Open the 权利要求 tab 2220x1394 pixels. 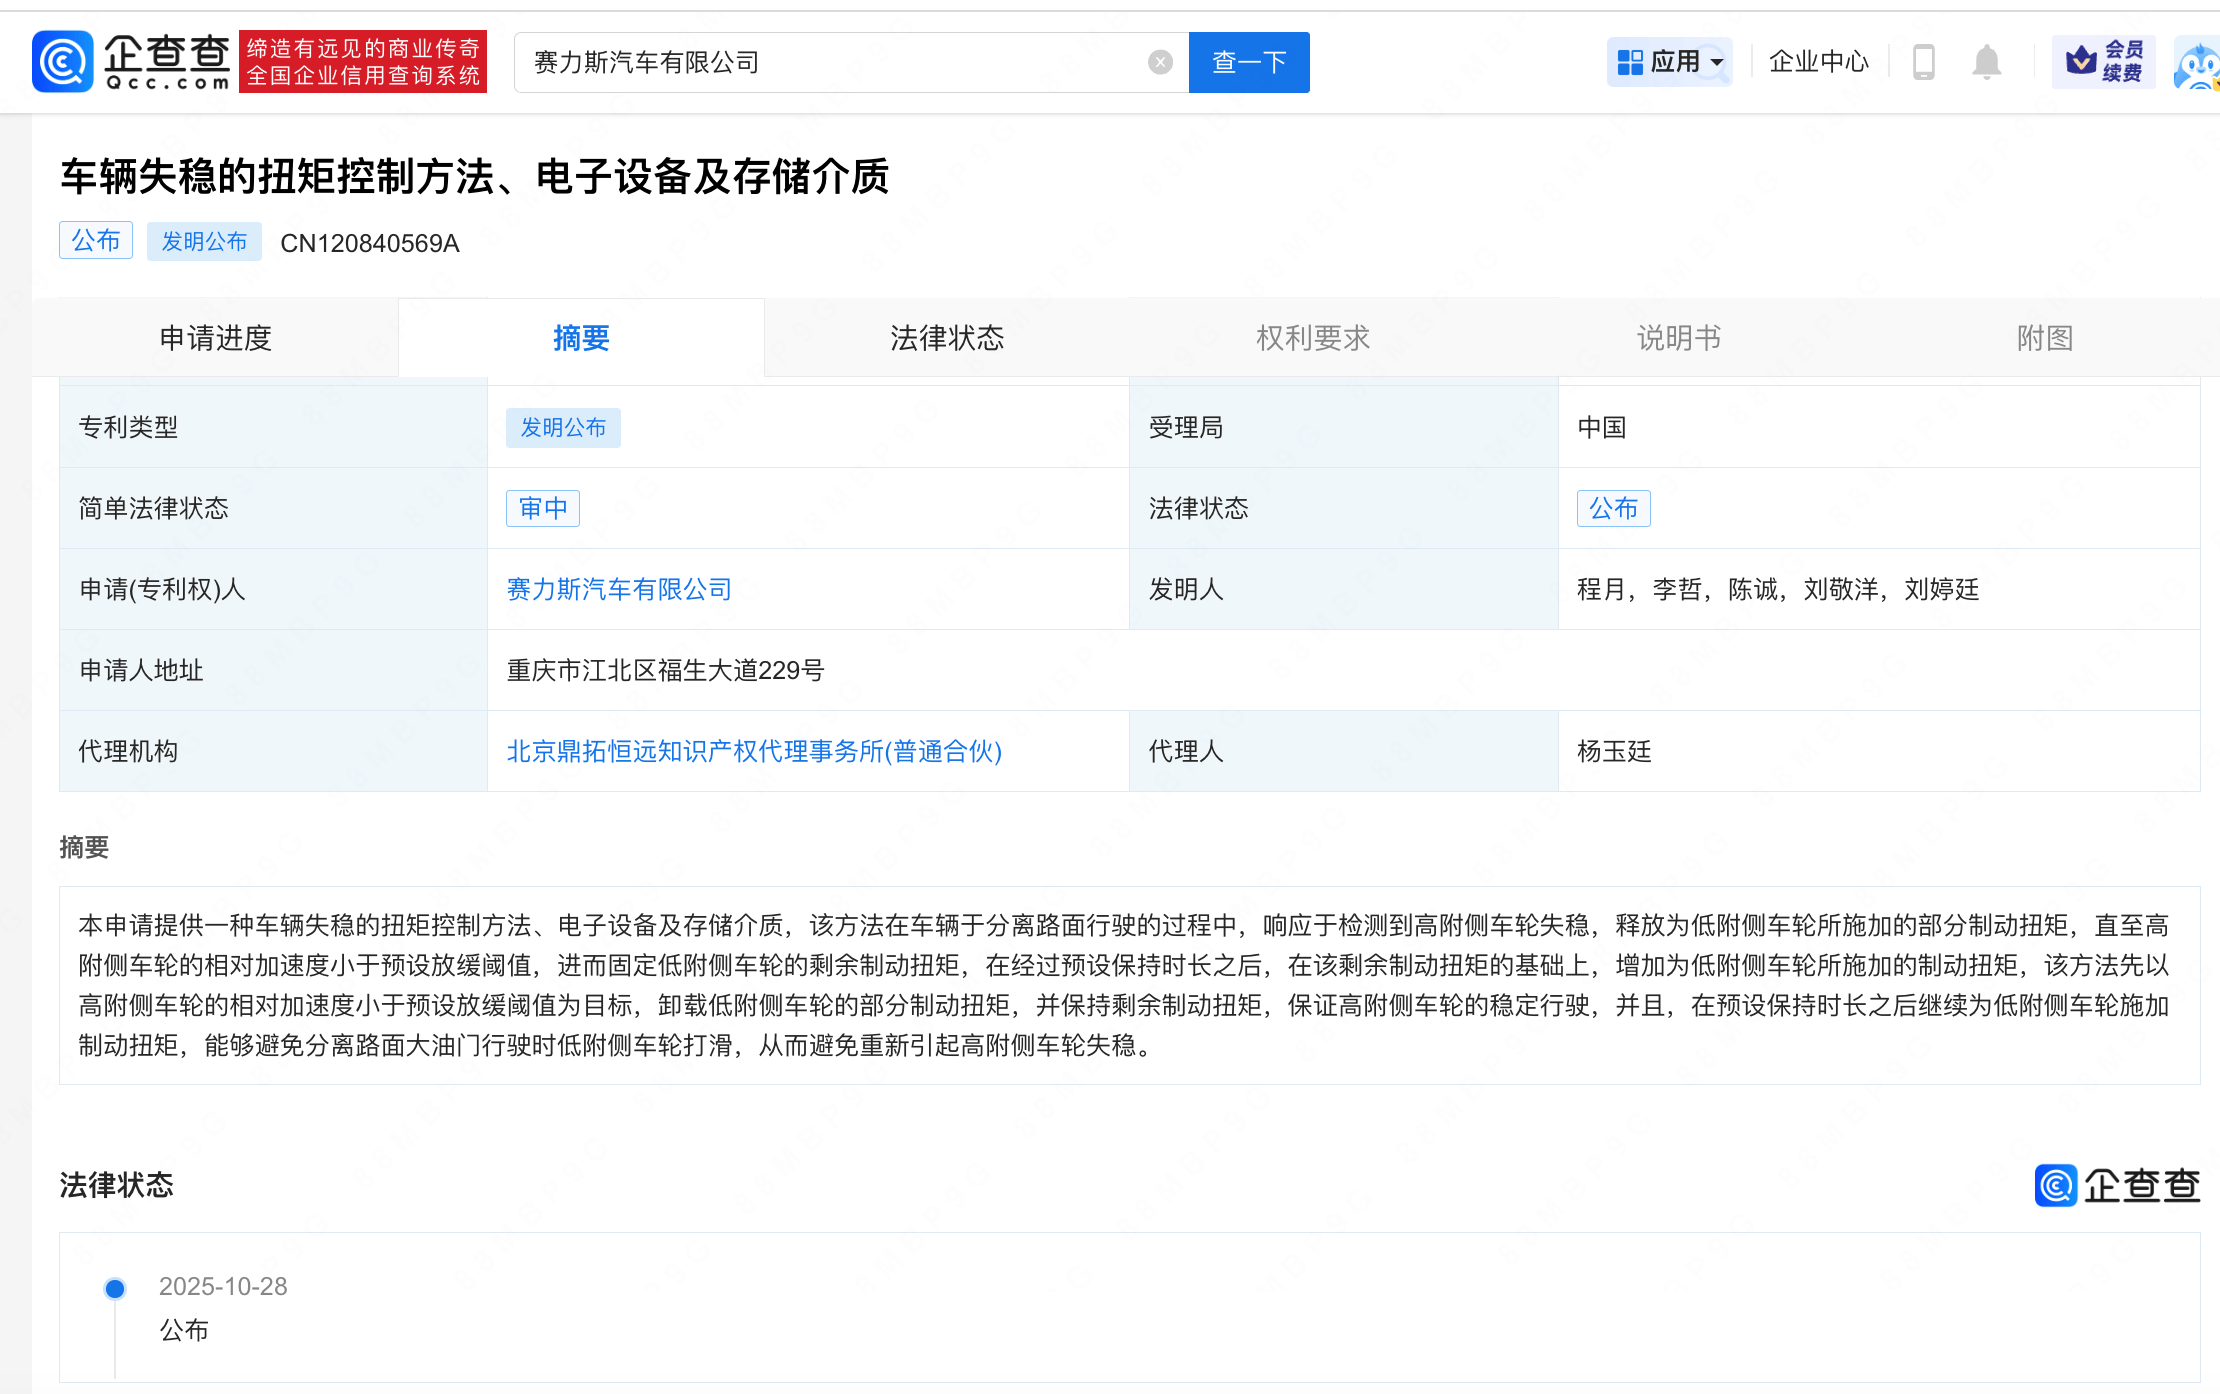tap(1311, 338)
